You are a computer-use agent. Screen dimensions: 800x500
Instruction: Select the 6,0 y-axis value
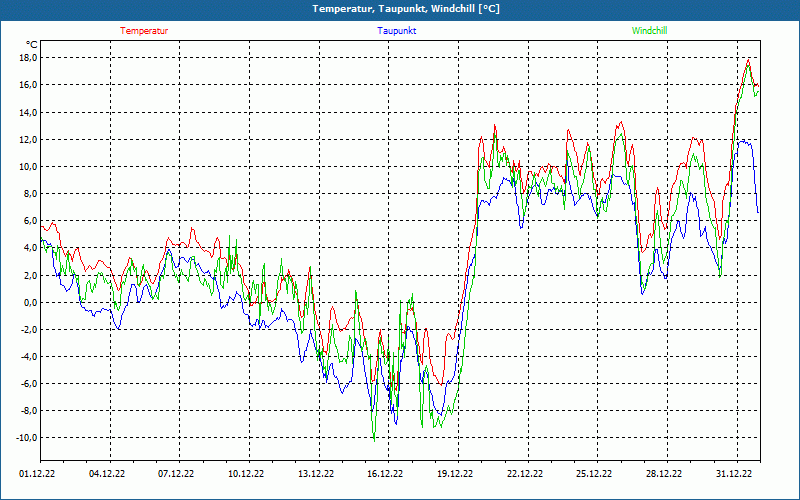[30, 220]
